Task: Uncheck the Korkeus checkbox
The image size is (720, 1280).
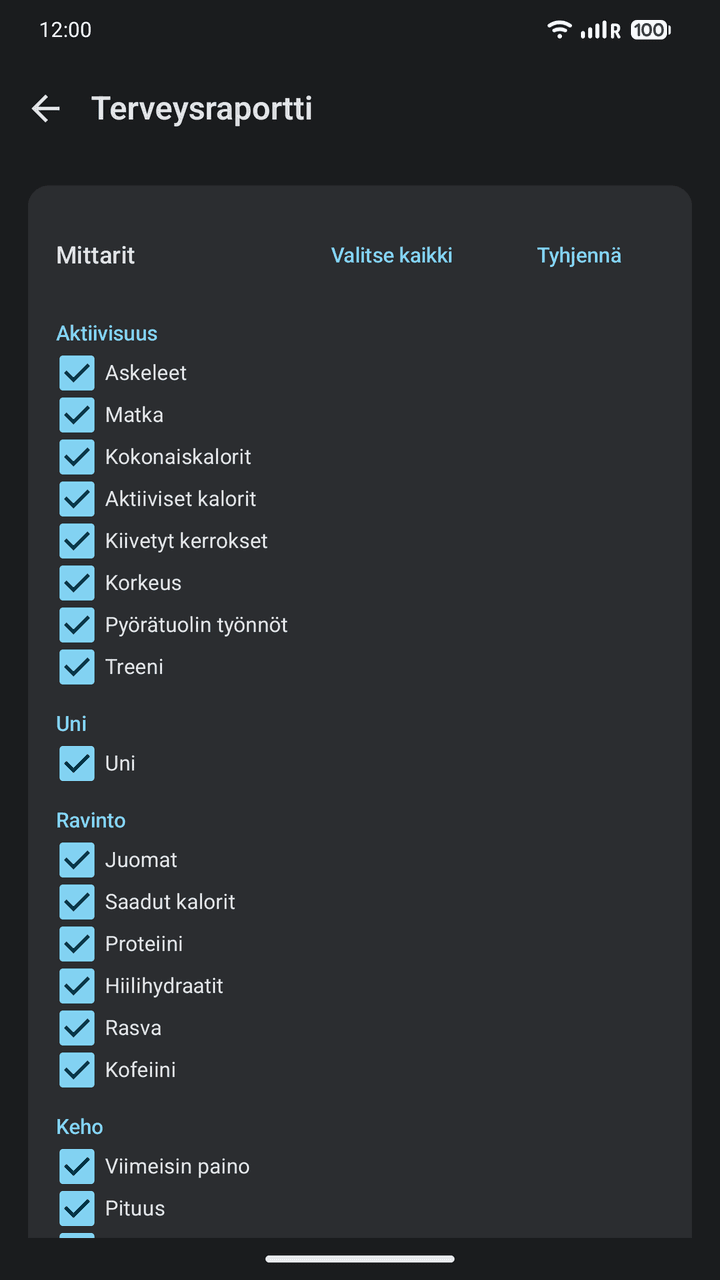Action: (77, 583)
